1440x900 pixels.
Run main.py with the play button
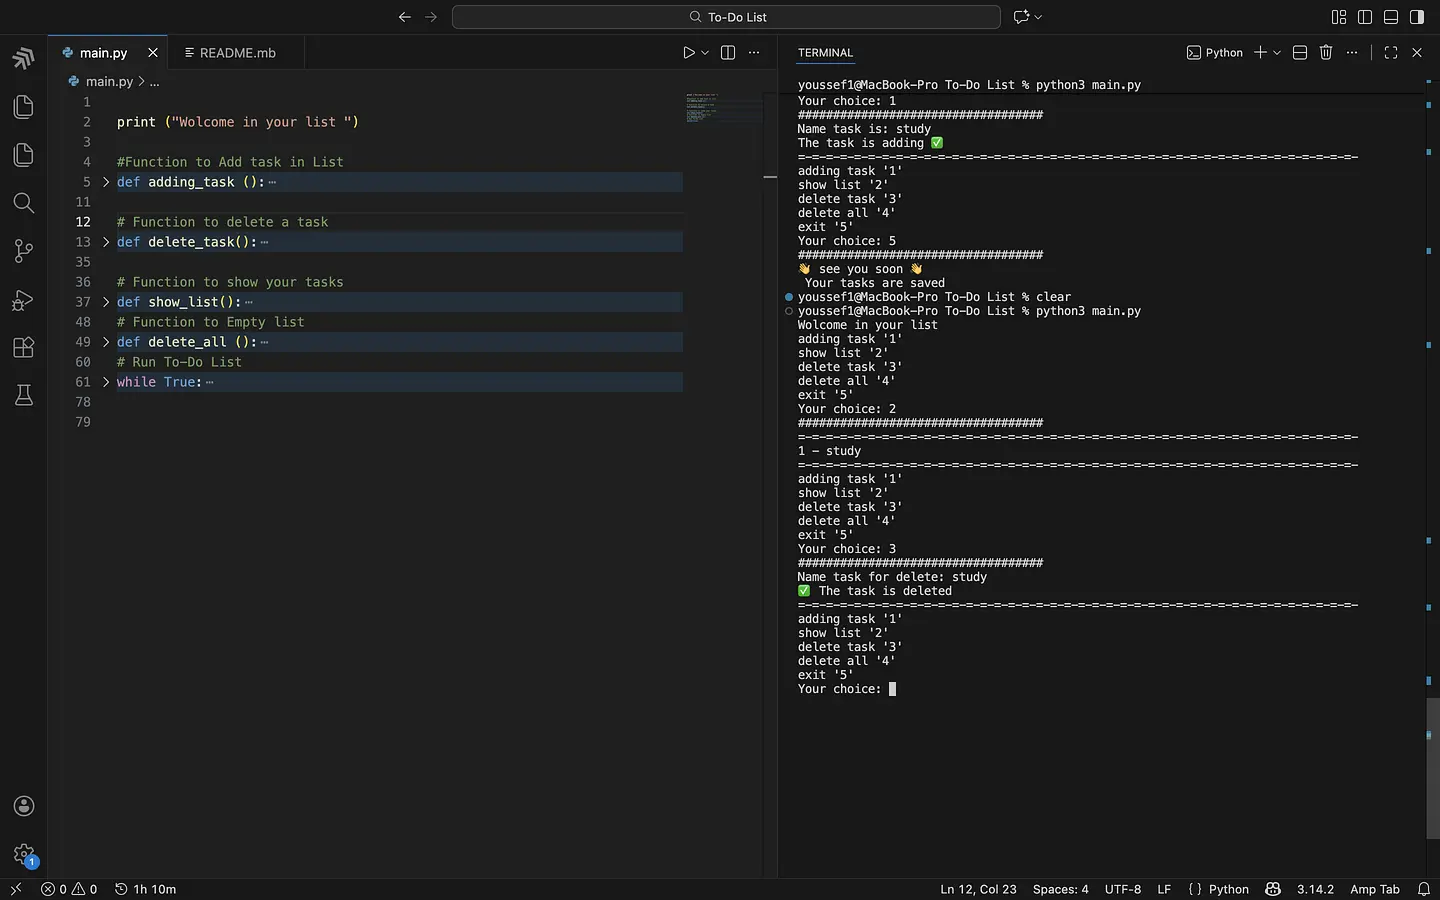687,52
